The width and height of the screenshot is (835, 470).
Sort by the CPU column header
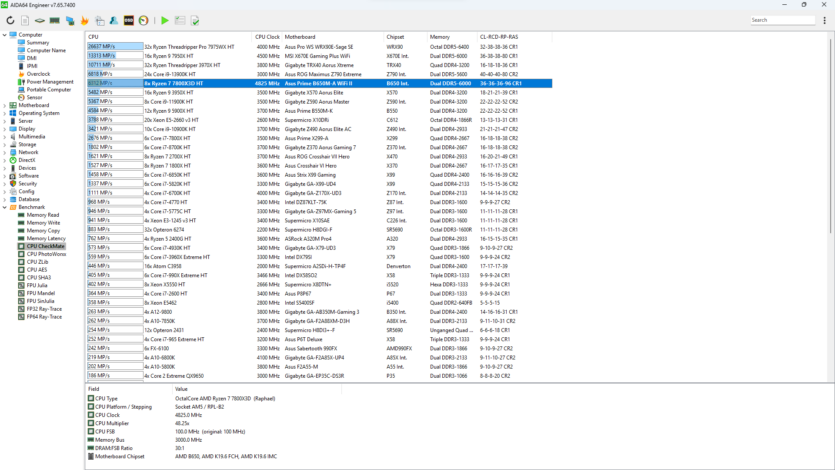pyautogui.click(x=168, y=37)
